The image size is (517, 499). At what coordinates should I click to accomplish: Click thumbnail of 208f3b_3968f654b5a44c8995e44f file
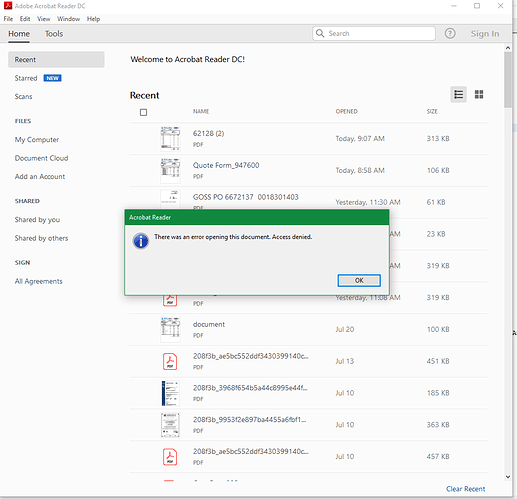[x=170, y=393]
